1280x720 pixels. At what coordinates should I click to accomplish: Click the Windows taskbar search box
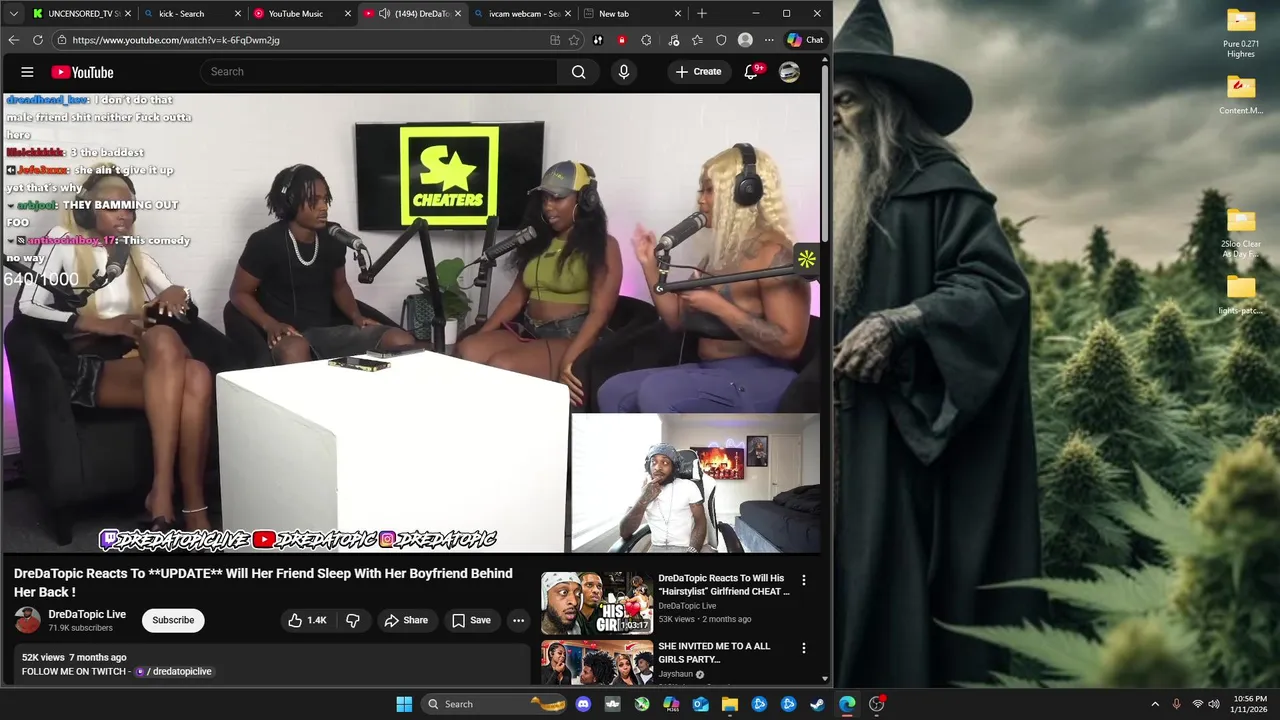(494, 704)
